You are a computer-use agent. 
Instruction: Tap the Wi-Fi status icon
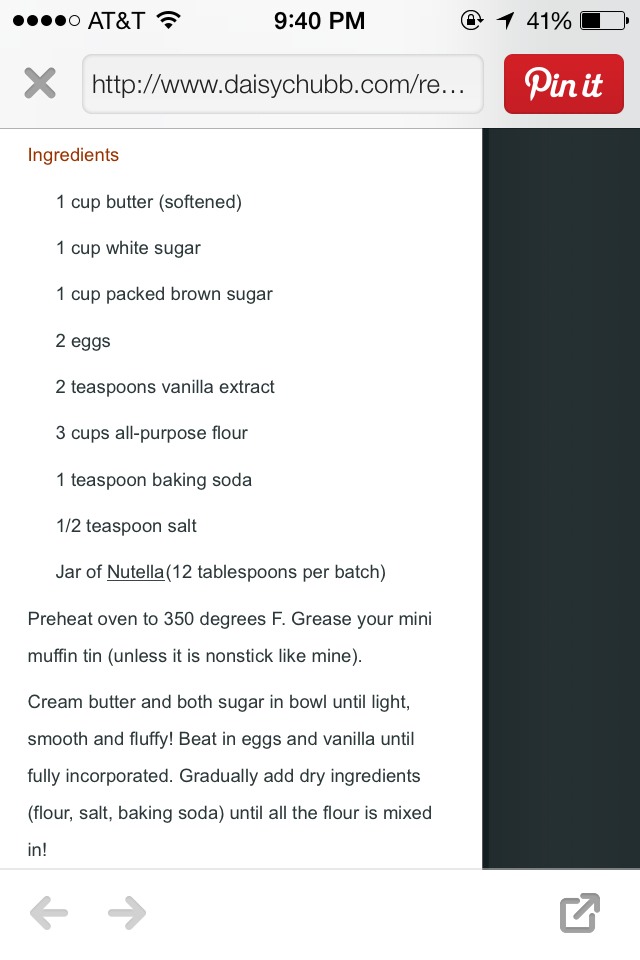[x=168, y=21]
